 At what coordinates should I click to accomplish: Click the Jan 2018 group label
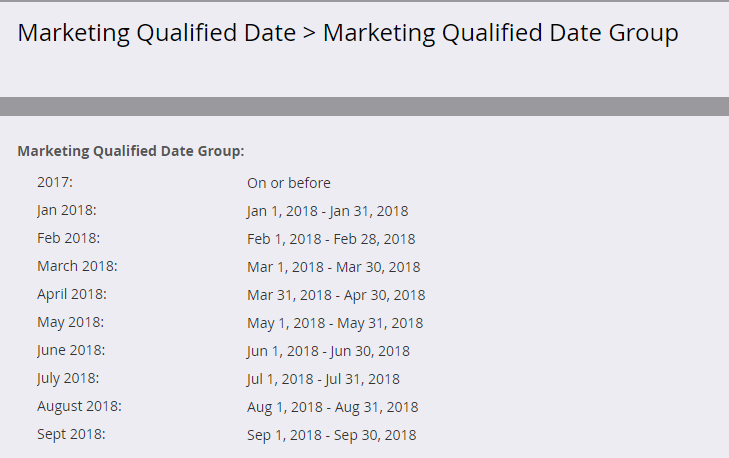point(66,211)
